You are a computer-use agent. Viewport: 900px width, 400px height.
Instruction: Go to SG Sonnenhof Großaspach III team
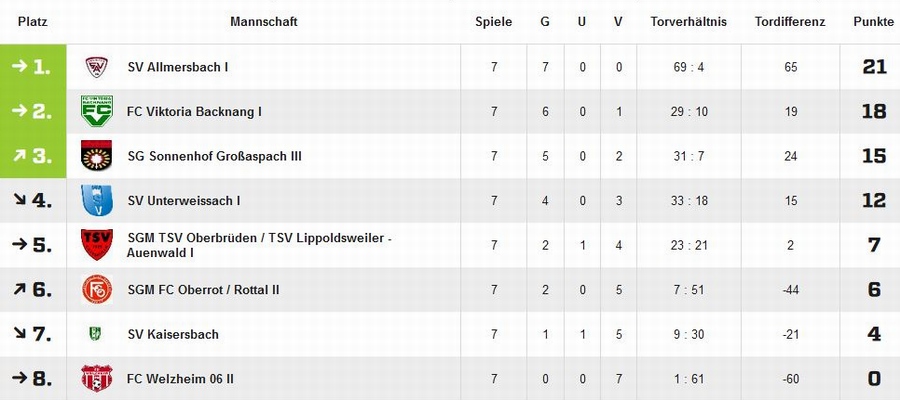(x=215, y=156)
